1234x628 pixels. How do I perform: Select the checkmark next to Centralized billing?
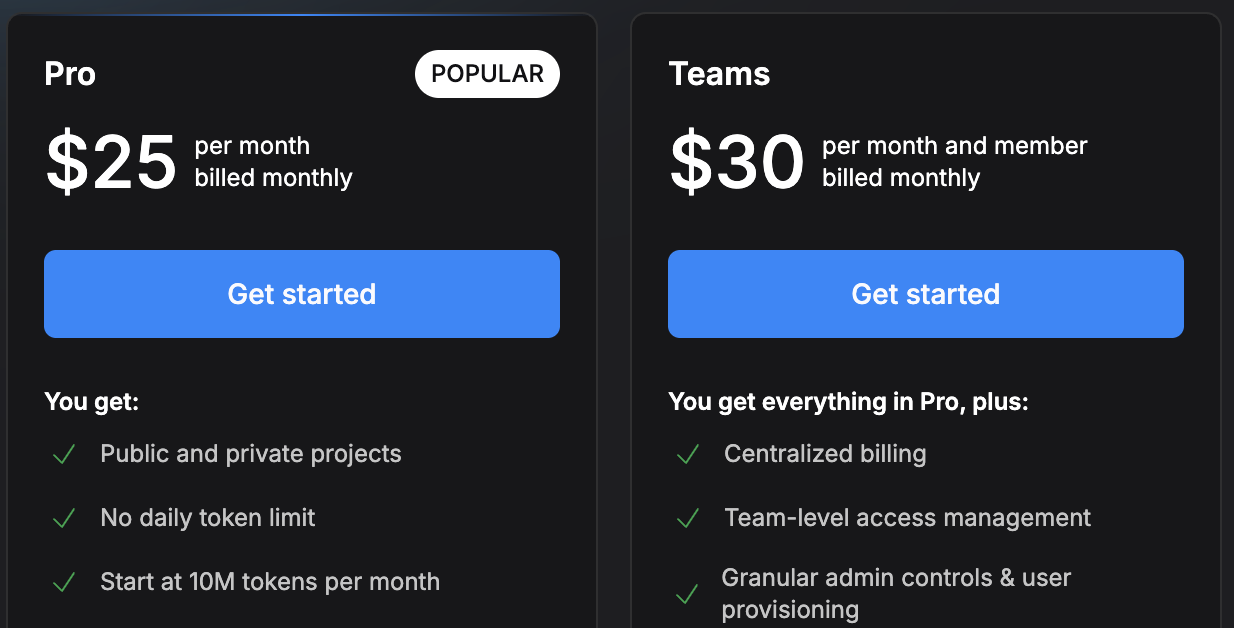[x=687, y=454]
